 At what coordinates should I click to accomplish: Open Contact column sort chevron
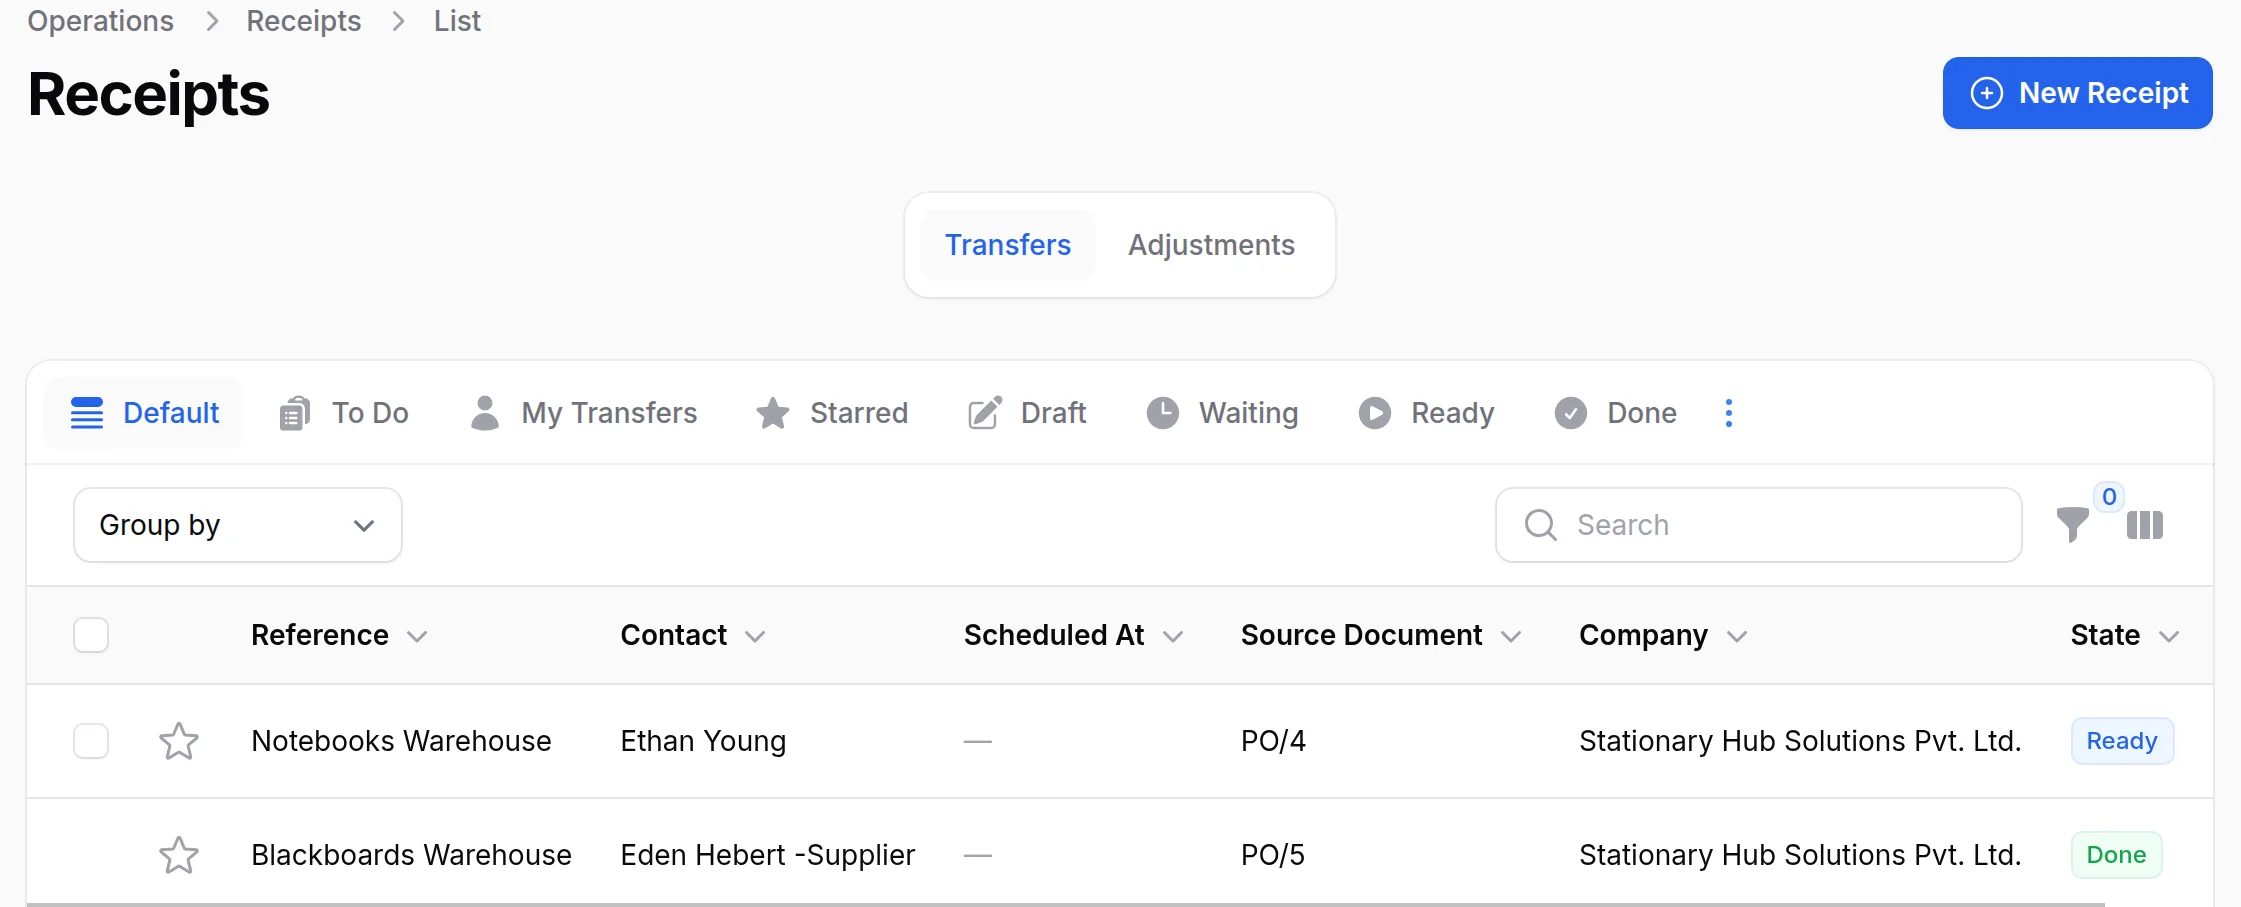click(755, 637)
